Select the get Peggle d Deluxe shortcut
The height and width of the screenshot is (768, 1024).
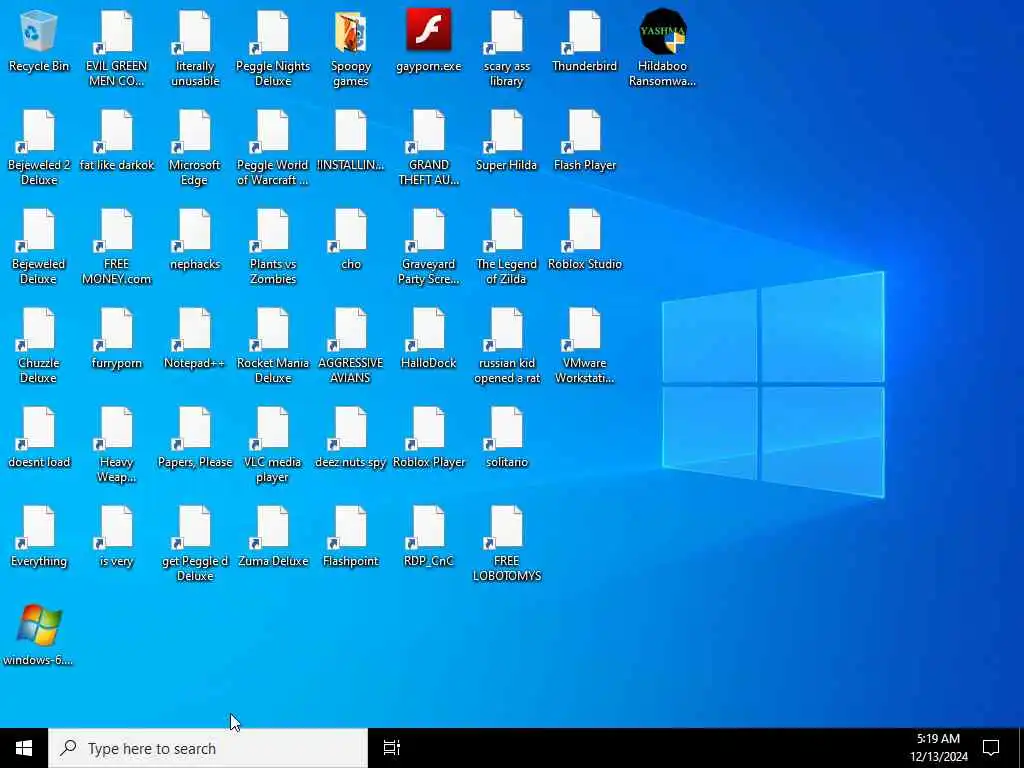[195, 544]
